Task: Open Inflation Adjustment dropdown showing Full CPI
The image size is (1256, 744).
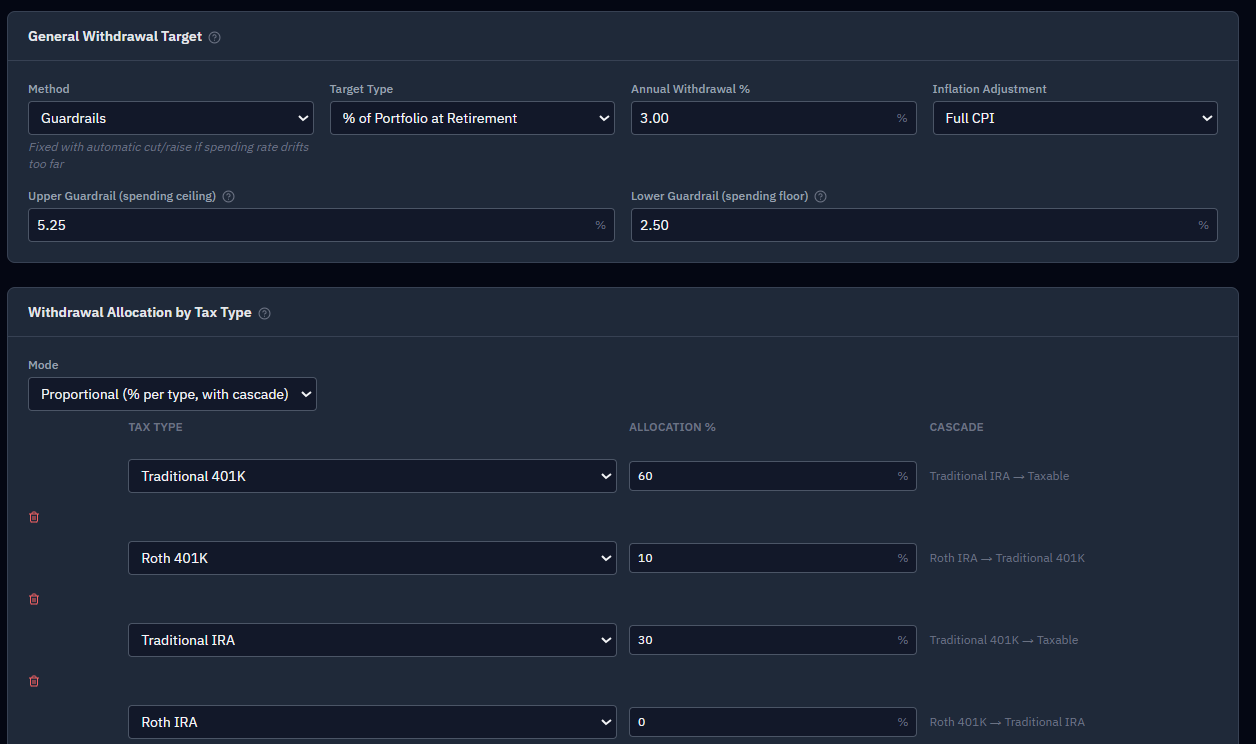Action: click(x=1075, y=118)
